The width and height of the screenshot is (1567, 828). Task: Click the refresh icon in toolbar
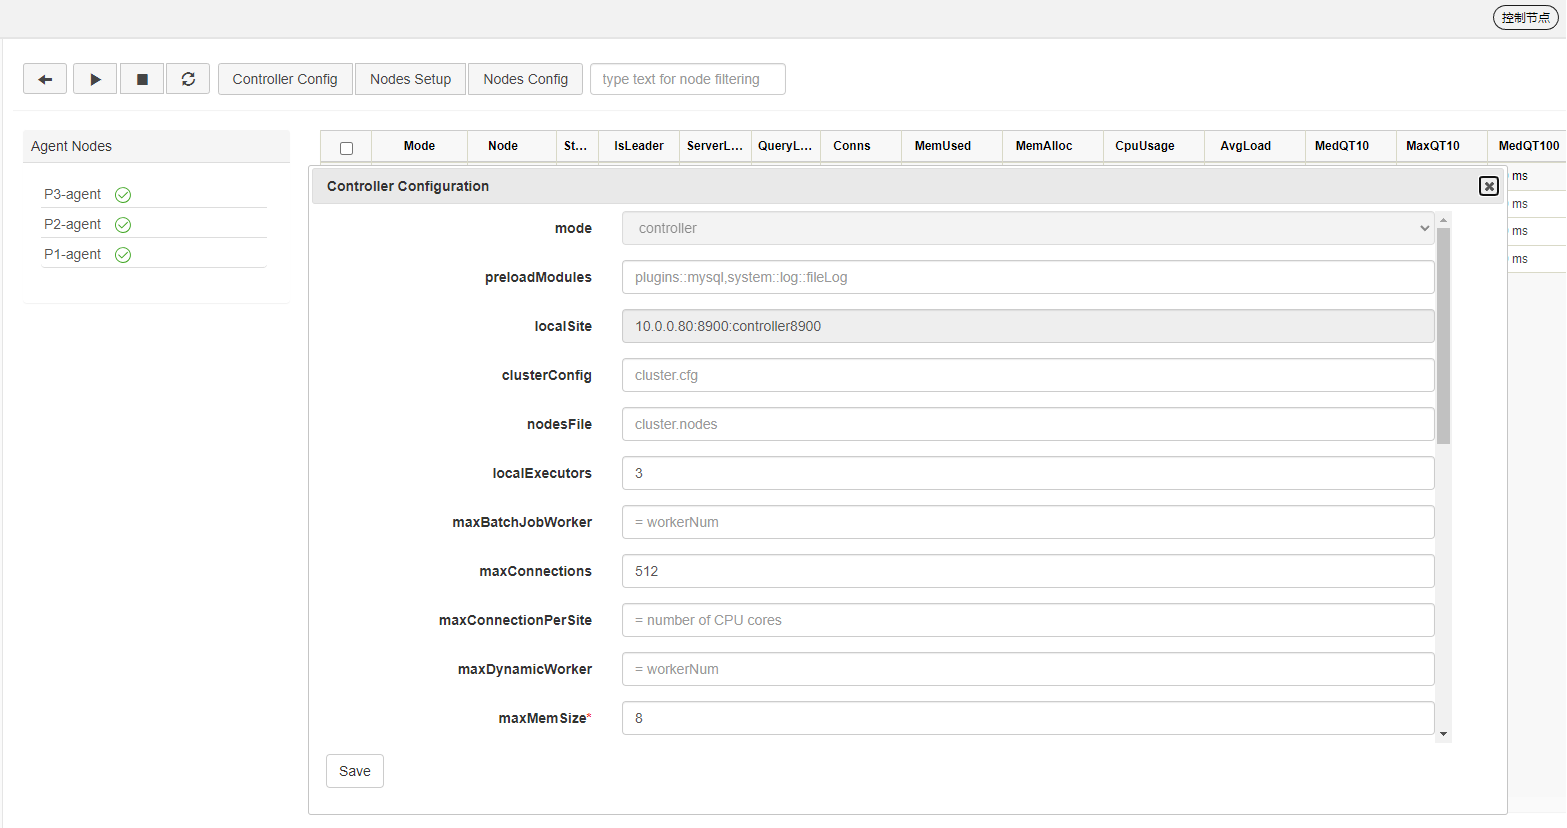pos(188,79)
